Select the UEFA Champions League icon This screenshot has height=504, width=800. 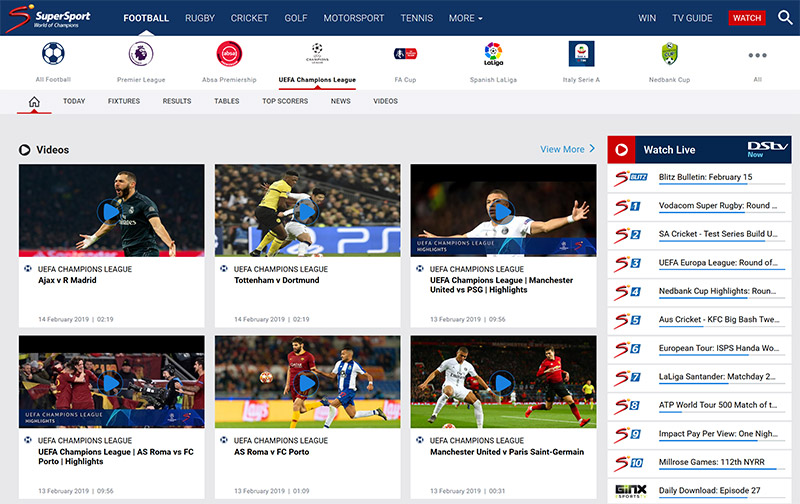[x=317, y=53]
